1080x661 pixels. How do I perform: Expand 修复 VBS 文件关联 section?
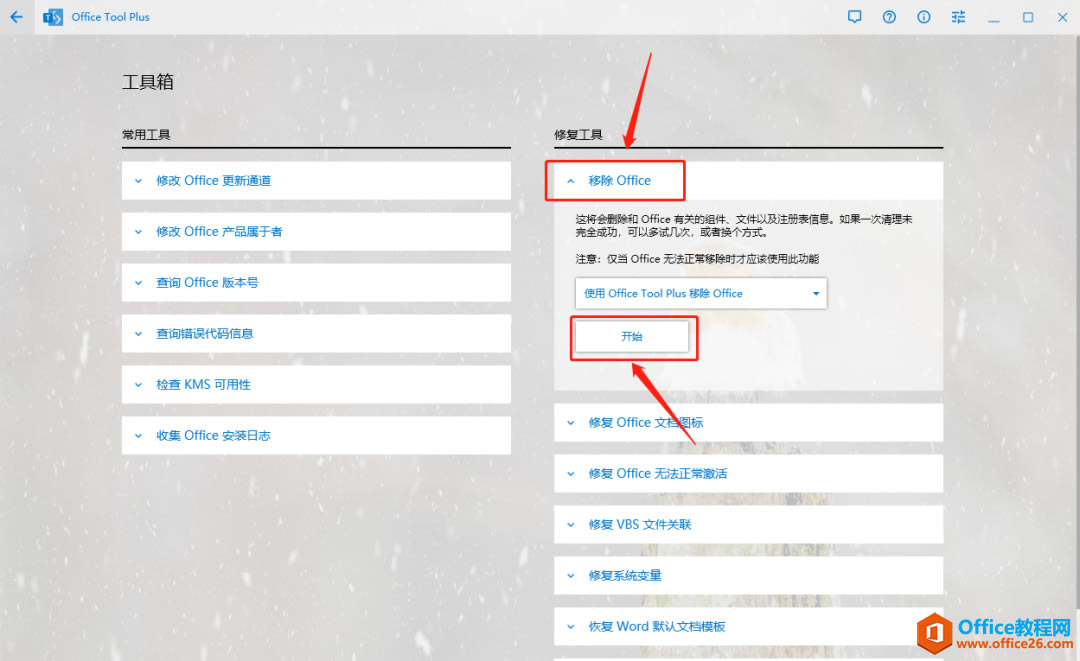[x=748, y=525]
